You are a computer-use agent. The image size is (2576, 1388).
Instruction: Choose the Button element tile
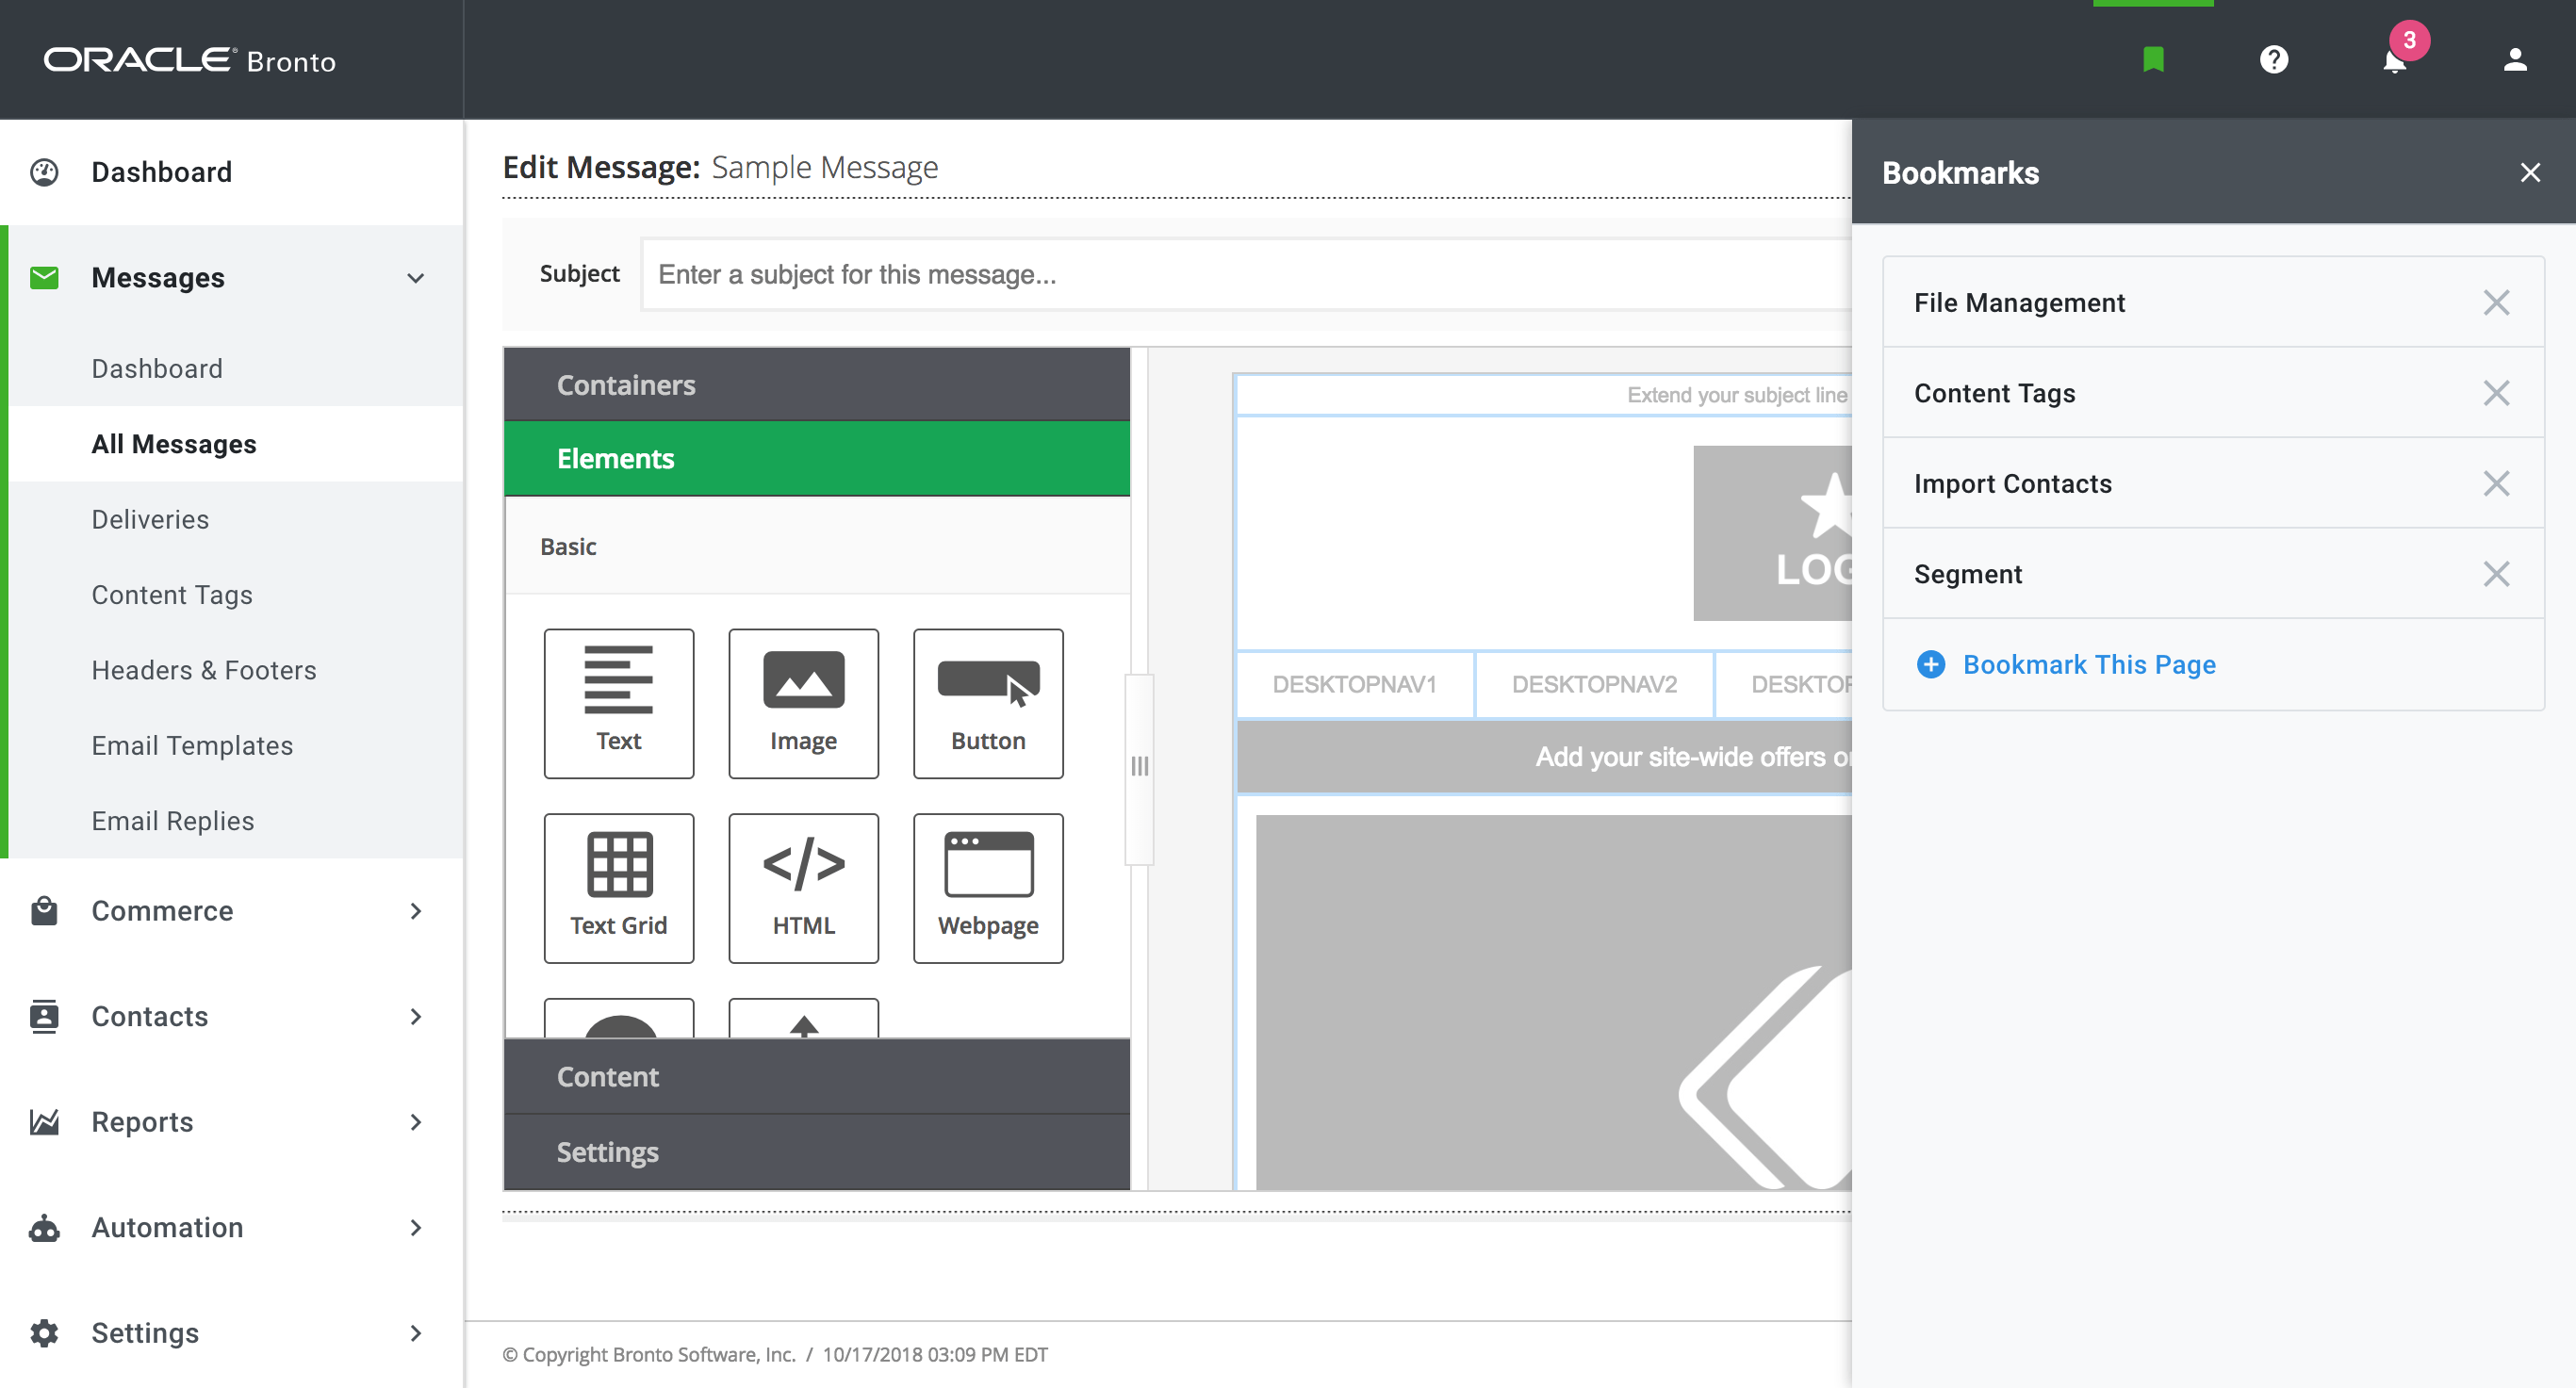click(987, 703)
